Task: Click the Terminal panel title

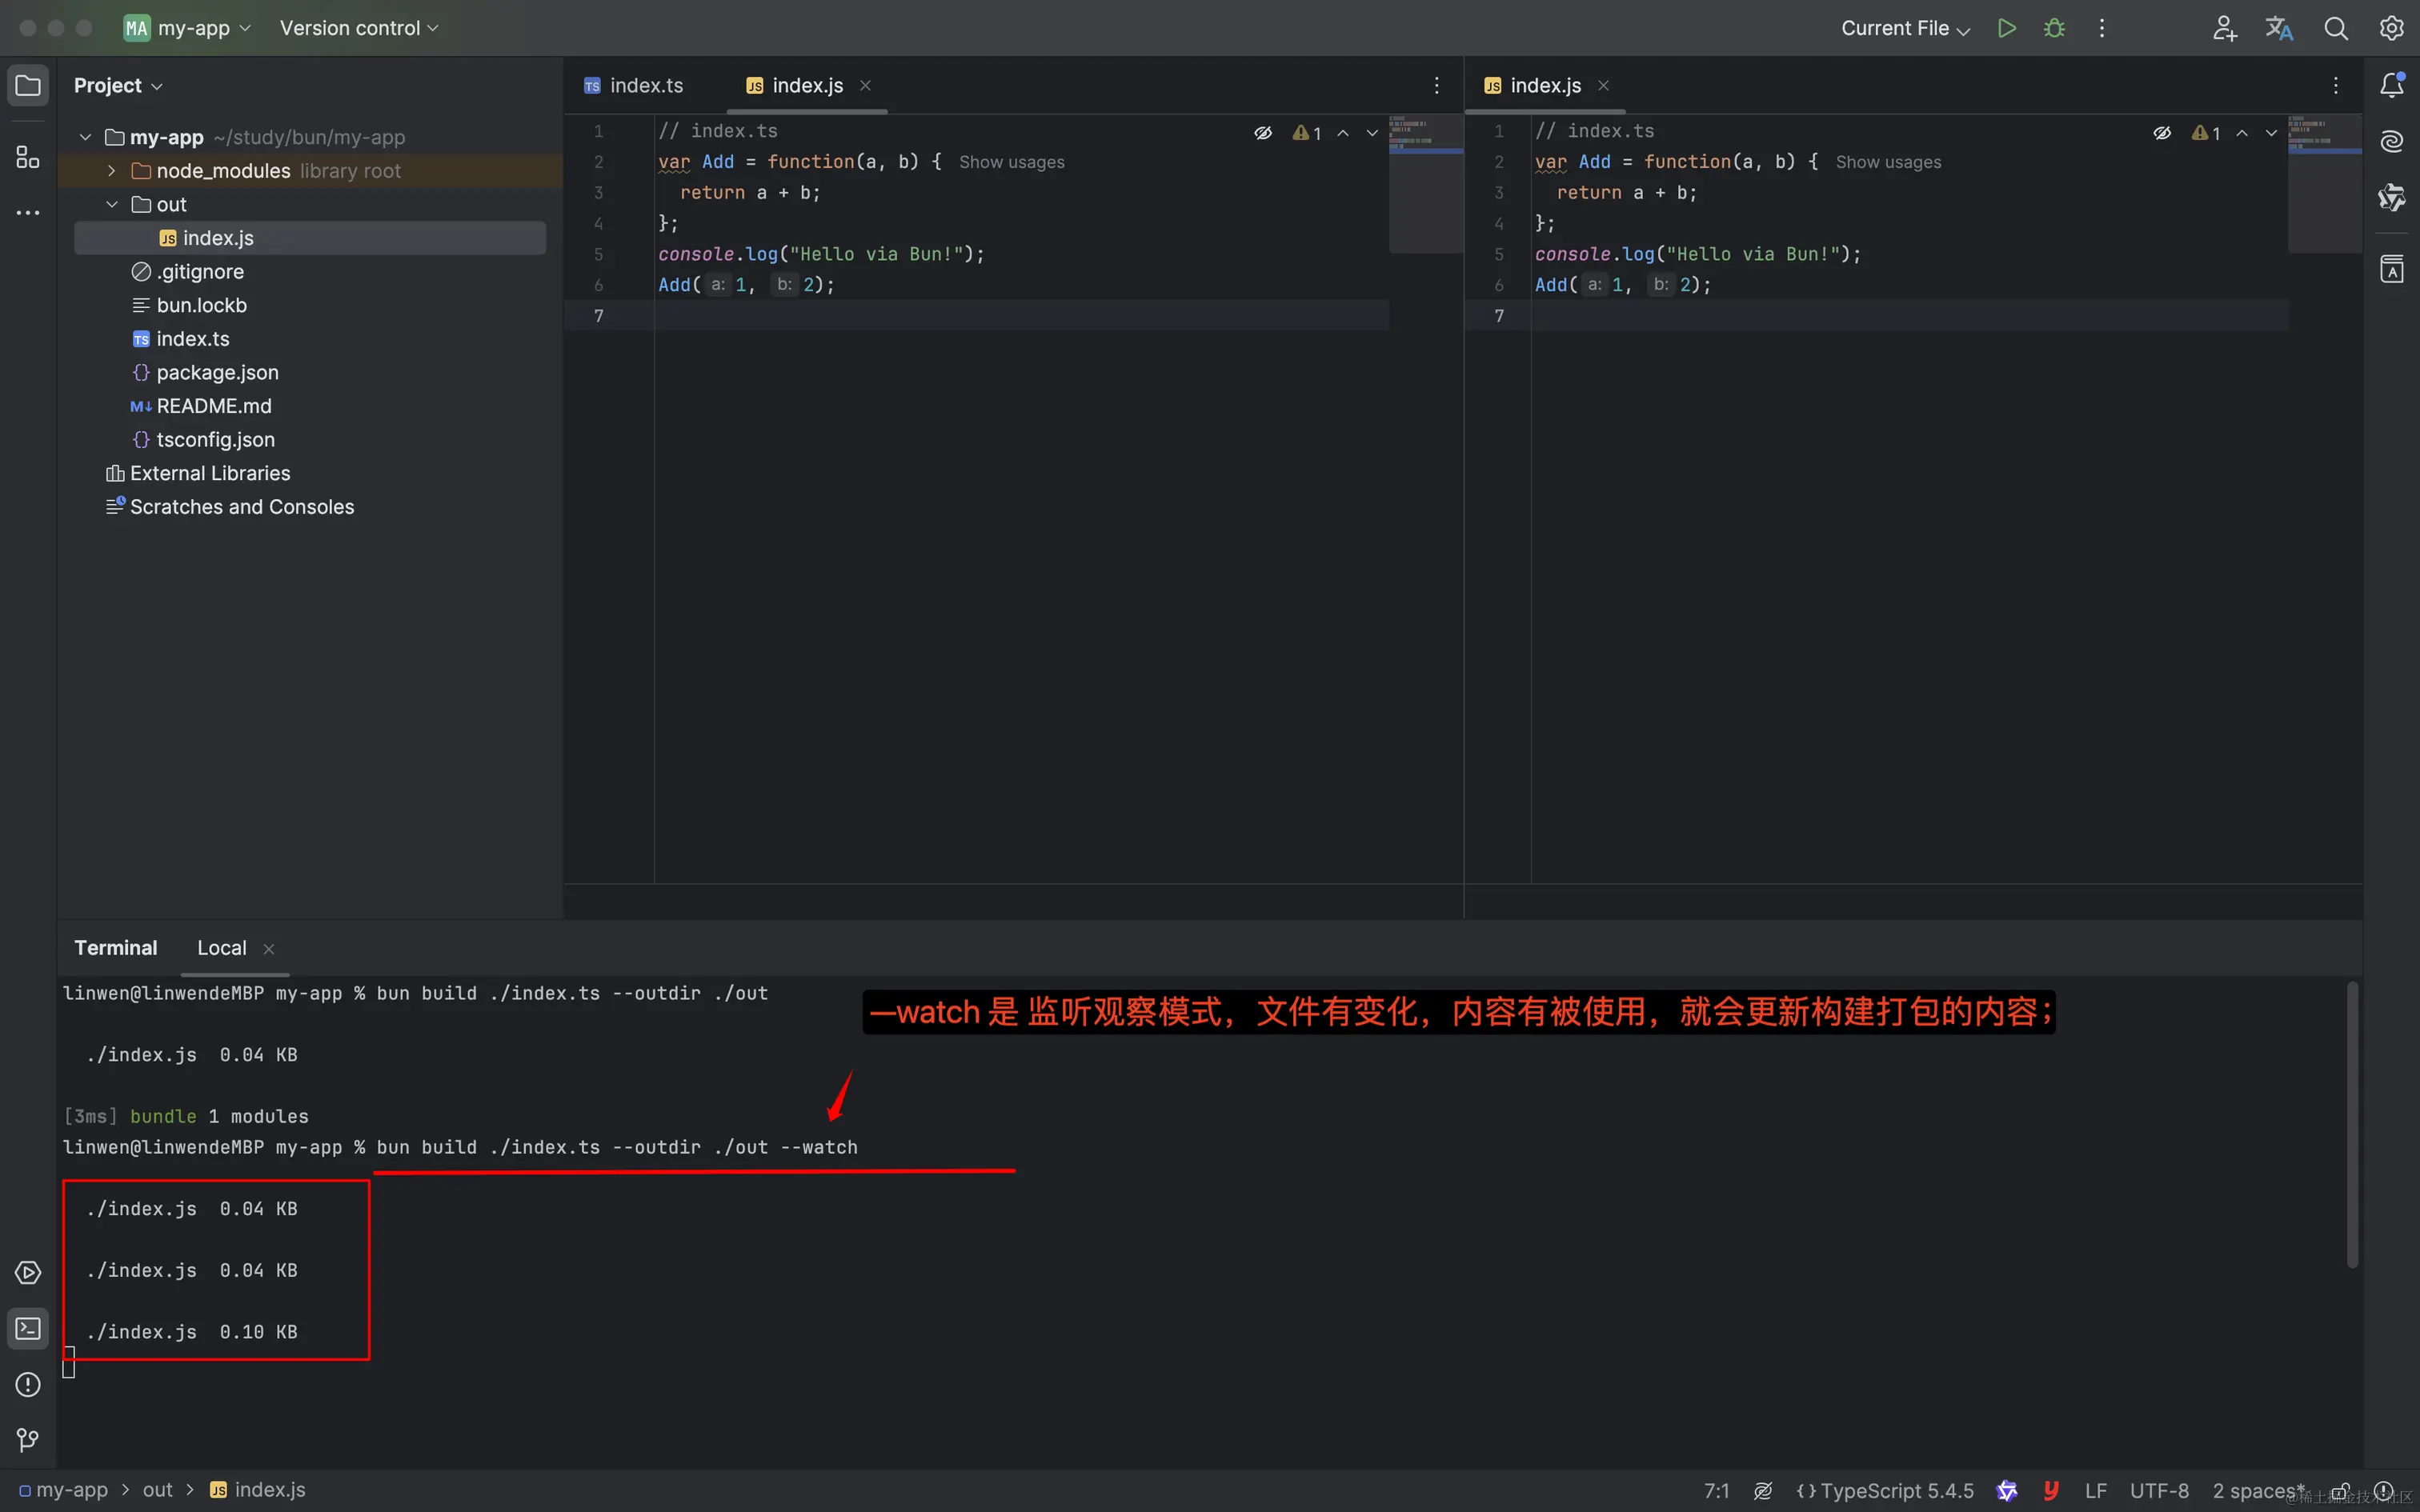Action: coord(116,947)
